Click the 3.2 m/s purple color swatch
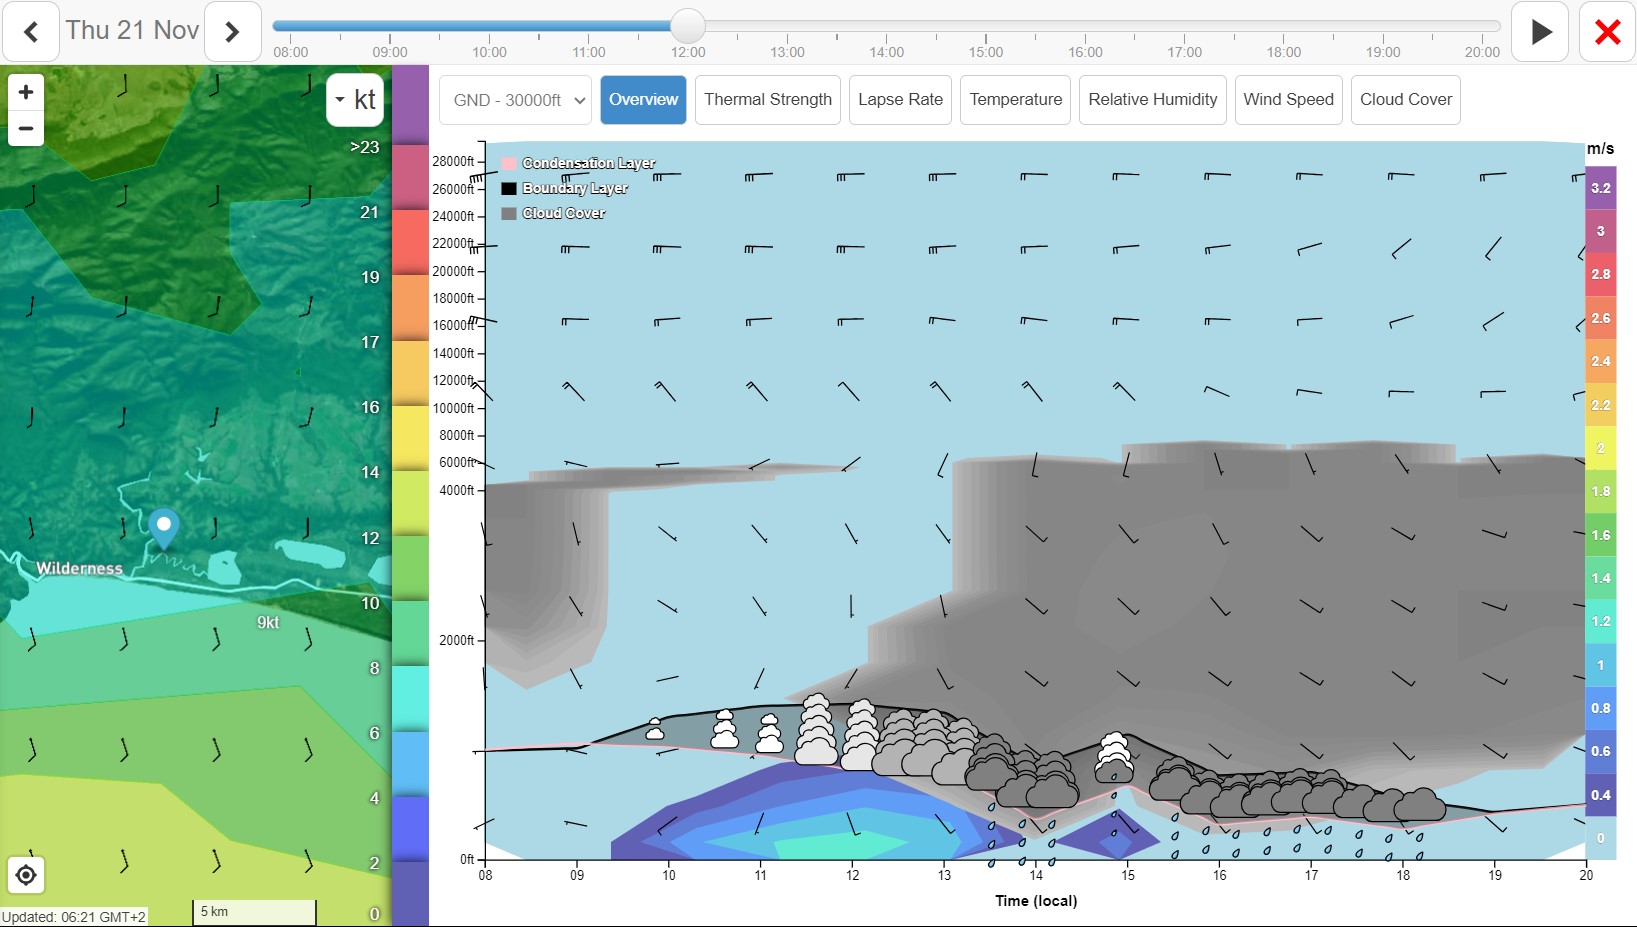Image resolution: width=1637 pixels, height=927 pixels. (1600, 188)
